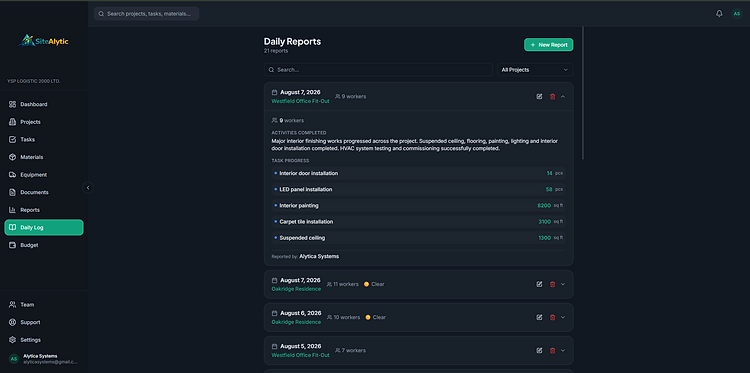
Task: Create a New Report
Action: point(549,44)
